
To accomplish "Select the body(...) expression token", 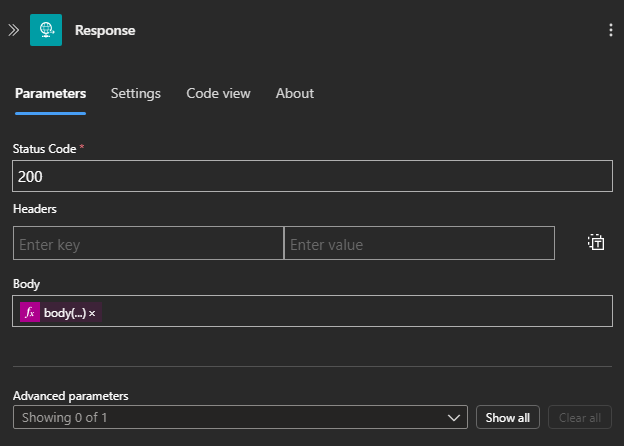I will 64,313.
